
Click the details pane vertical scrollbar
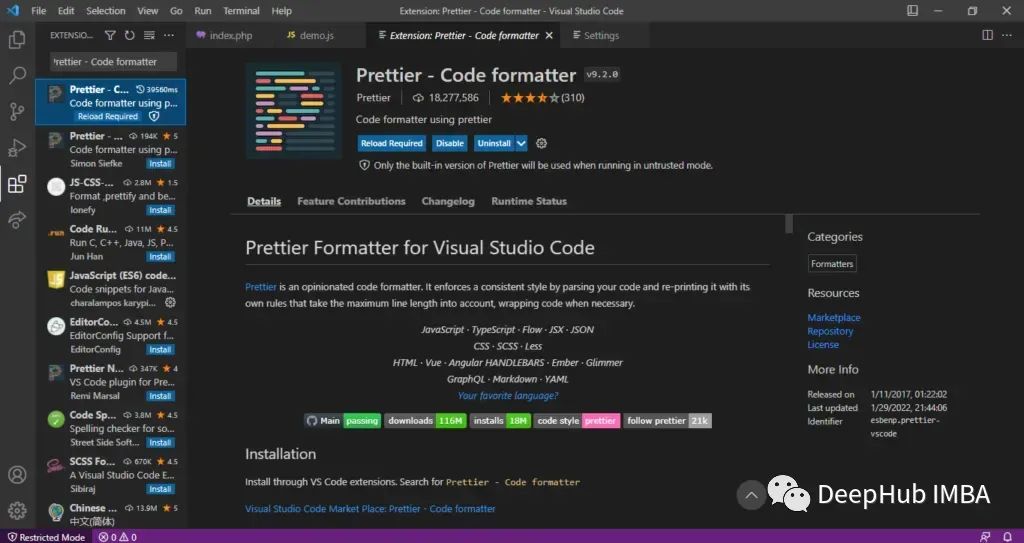click(789, 223)
